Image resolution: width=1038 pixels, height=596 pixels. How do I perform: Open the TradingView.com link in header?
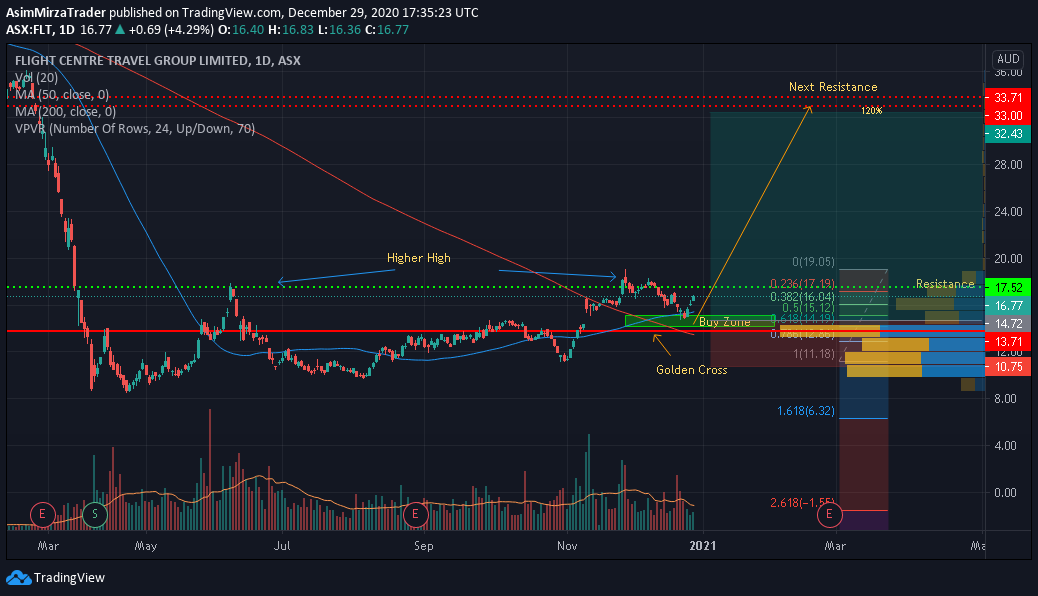(232, 13)
